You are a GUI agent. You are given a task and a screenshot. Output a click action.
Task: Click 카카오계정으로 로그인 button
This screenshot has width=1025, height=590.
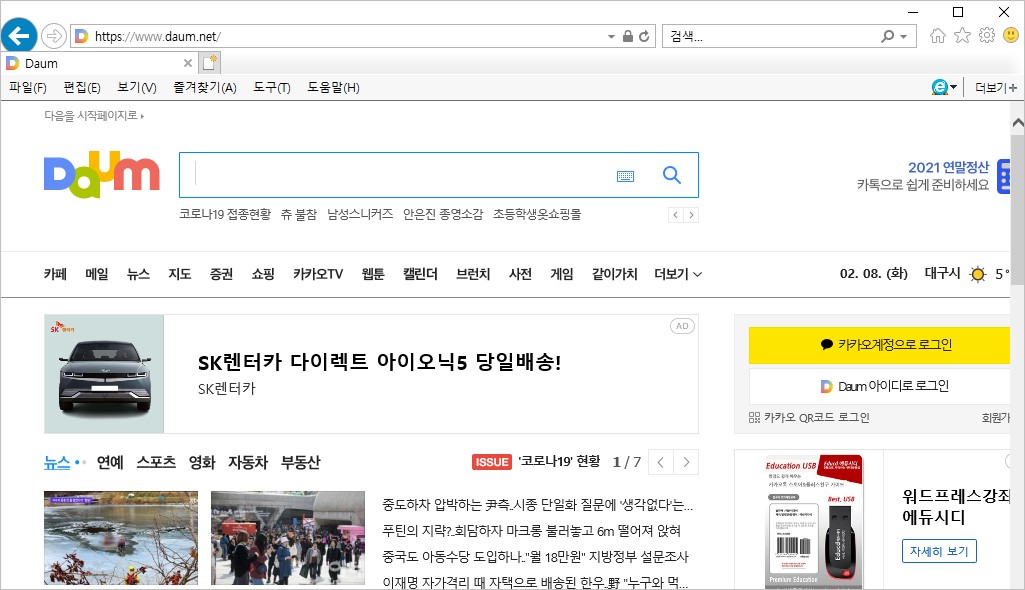click(879, 345)
